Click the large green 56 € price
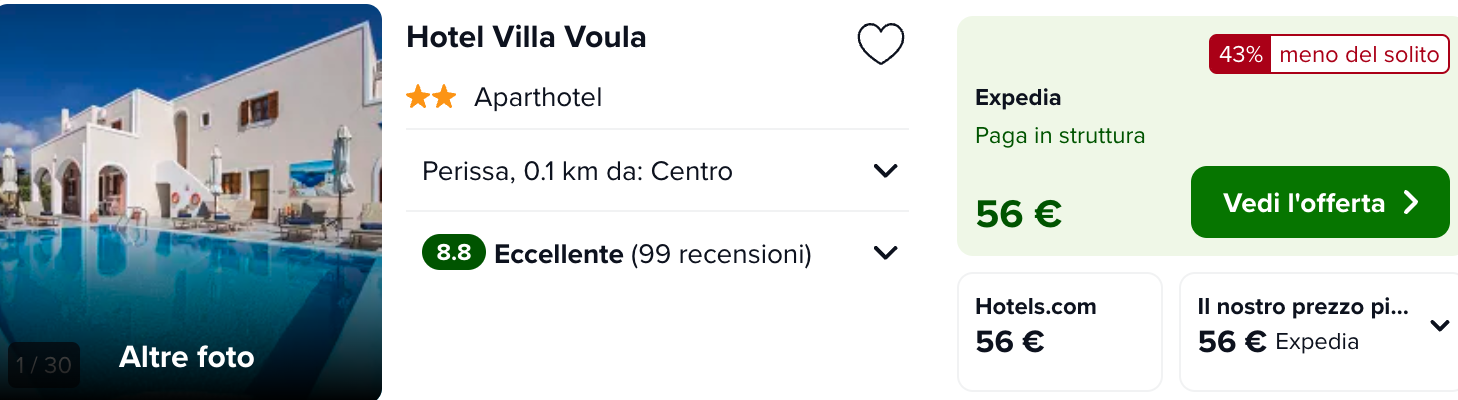 1018,213
